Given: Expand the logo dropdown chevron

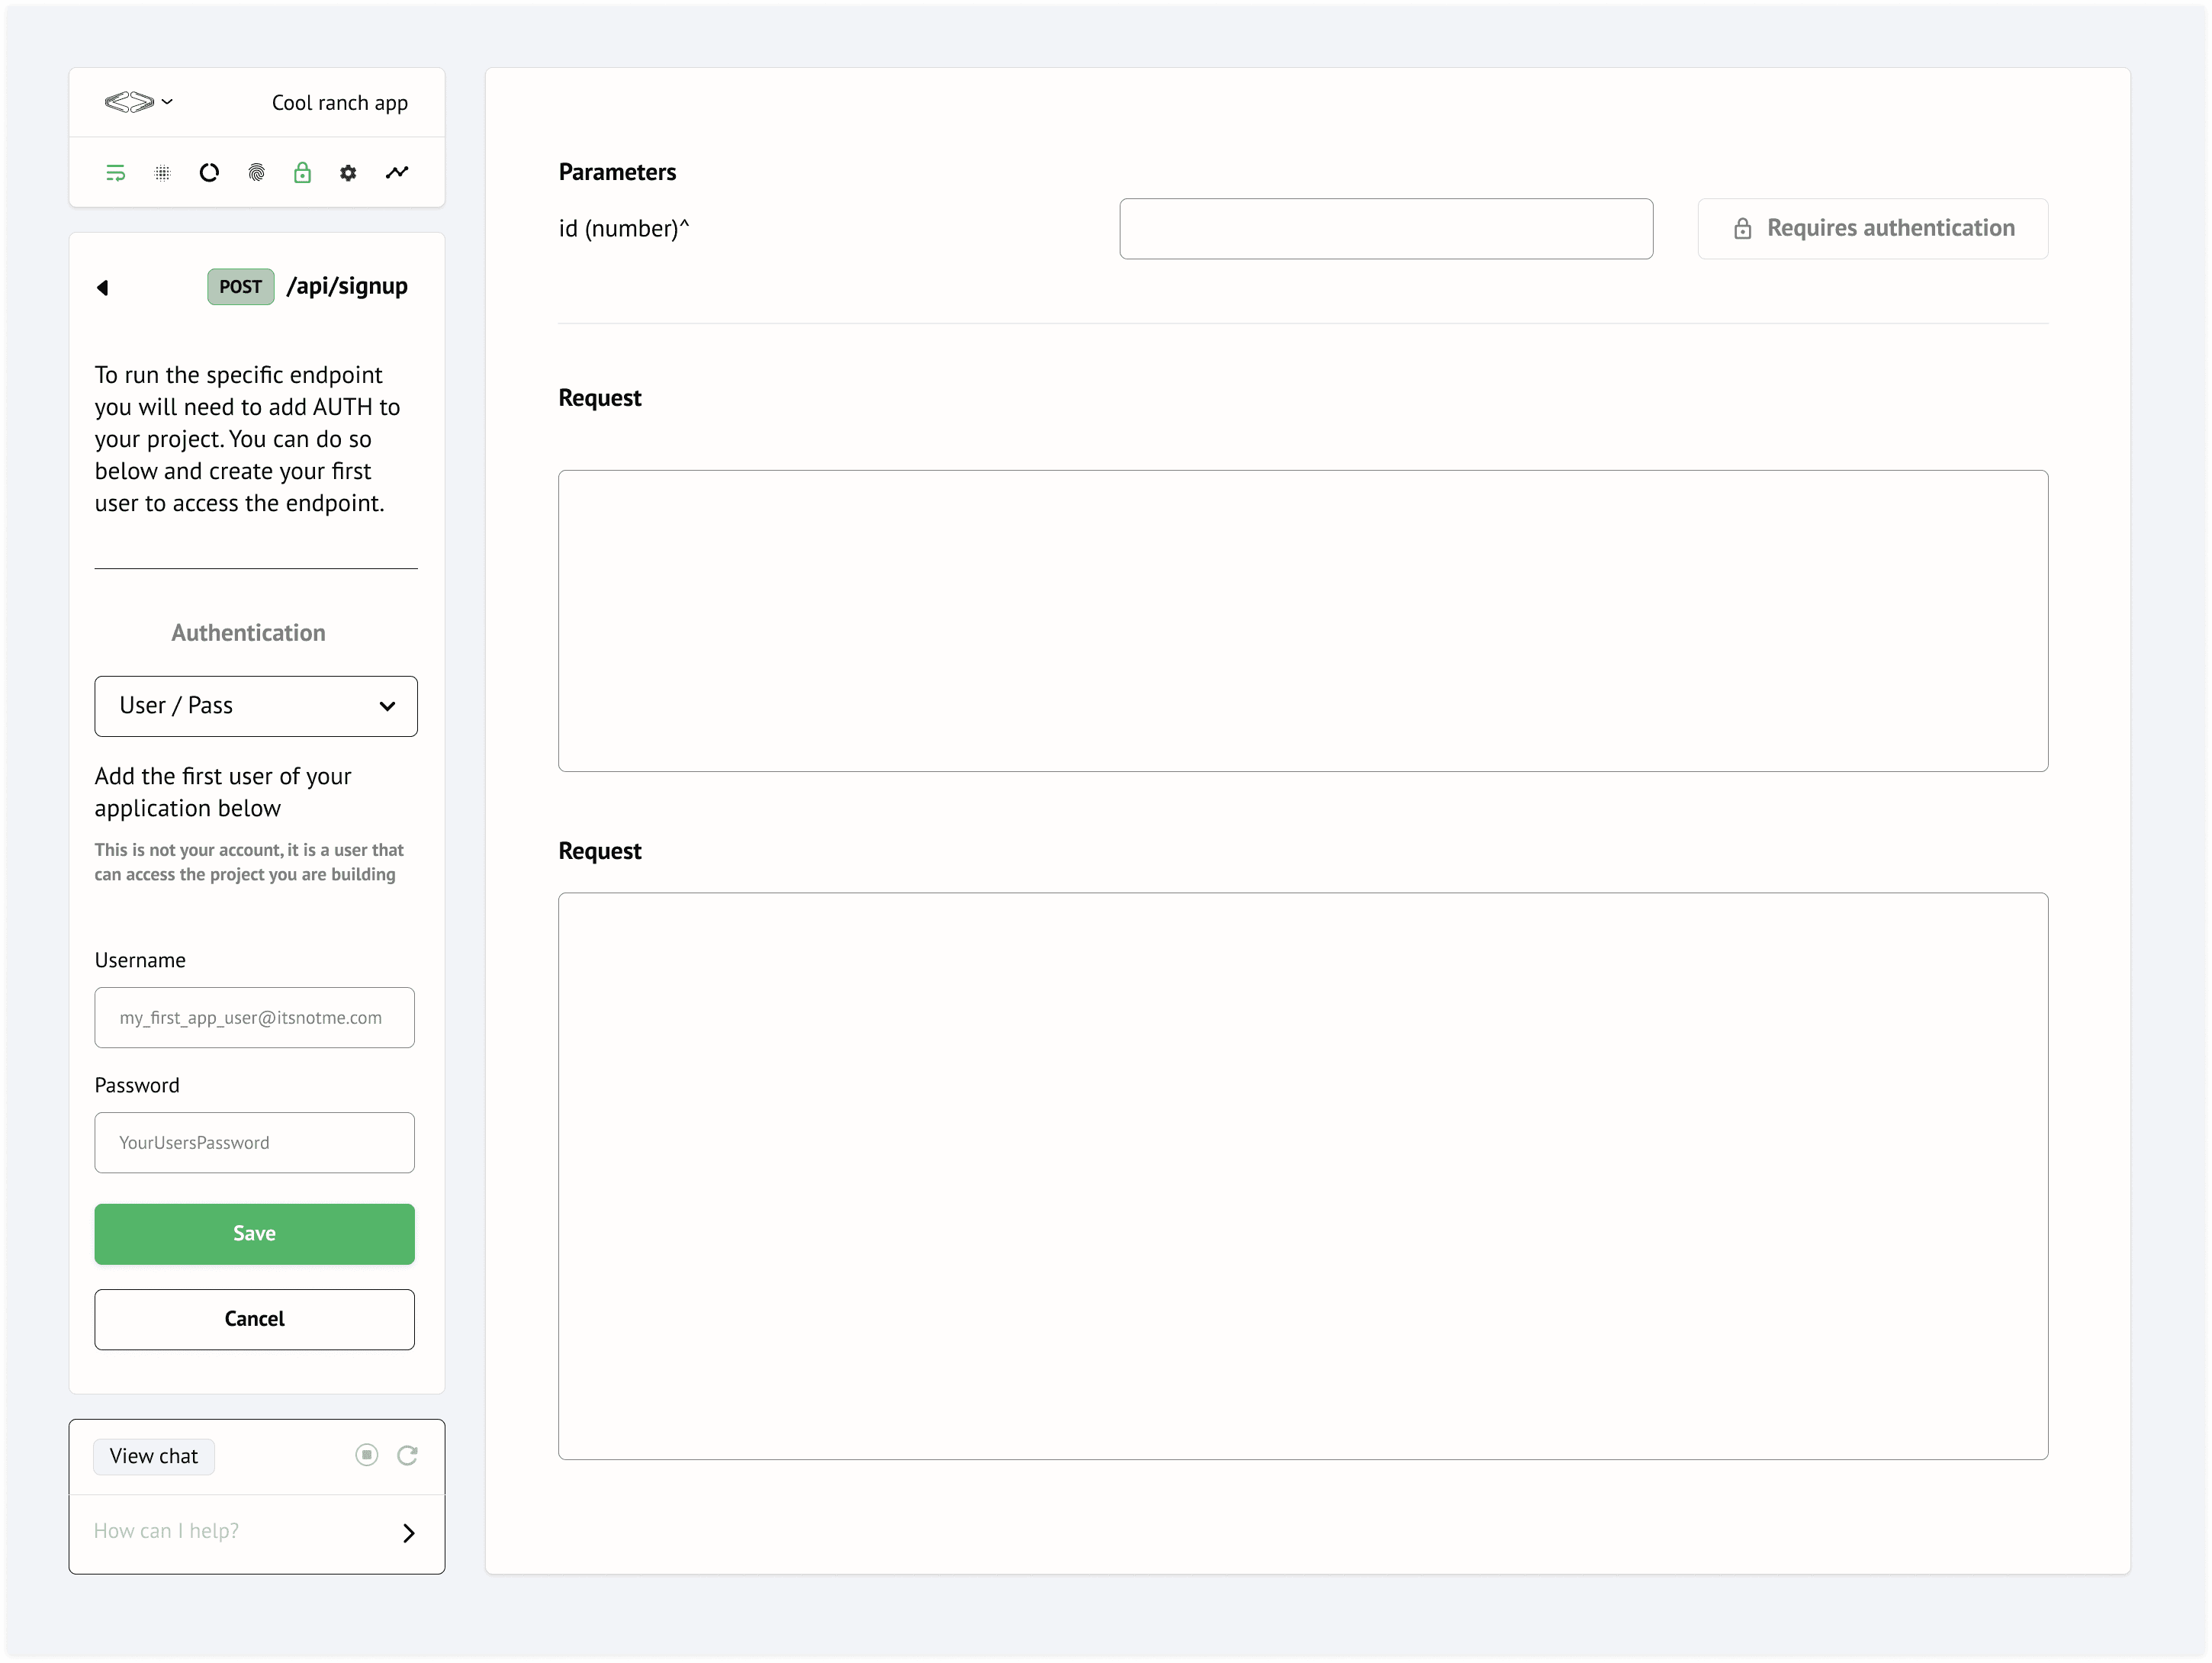Looking at the screenshot, I should [x=167, y=102].
